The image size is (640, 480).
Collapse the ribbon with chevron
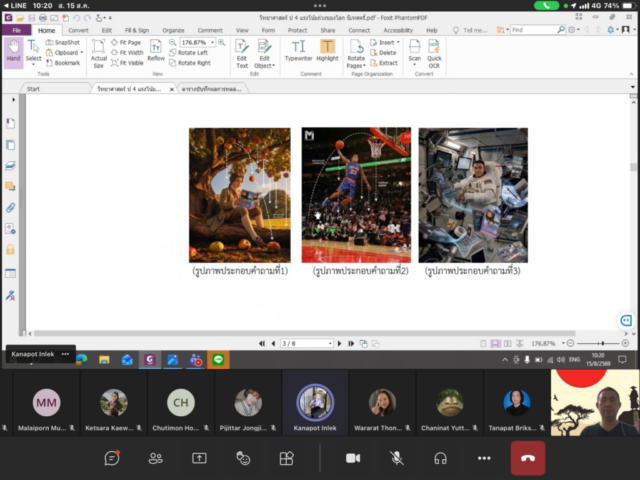click(631, 74)
